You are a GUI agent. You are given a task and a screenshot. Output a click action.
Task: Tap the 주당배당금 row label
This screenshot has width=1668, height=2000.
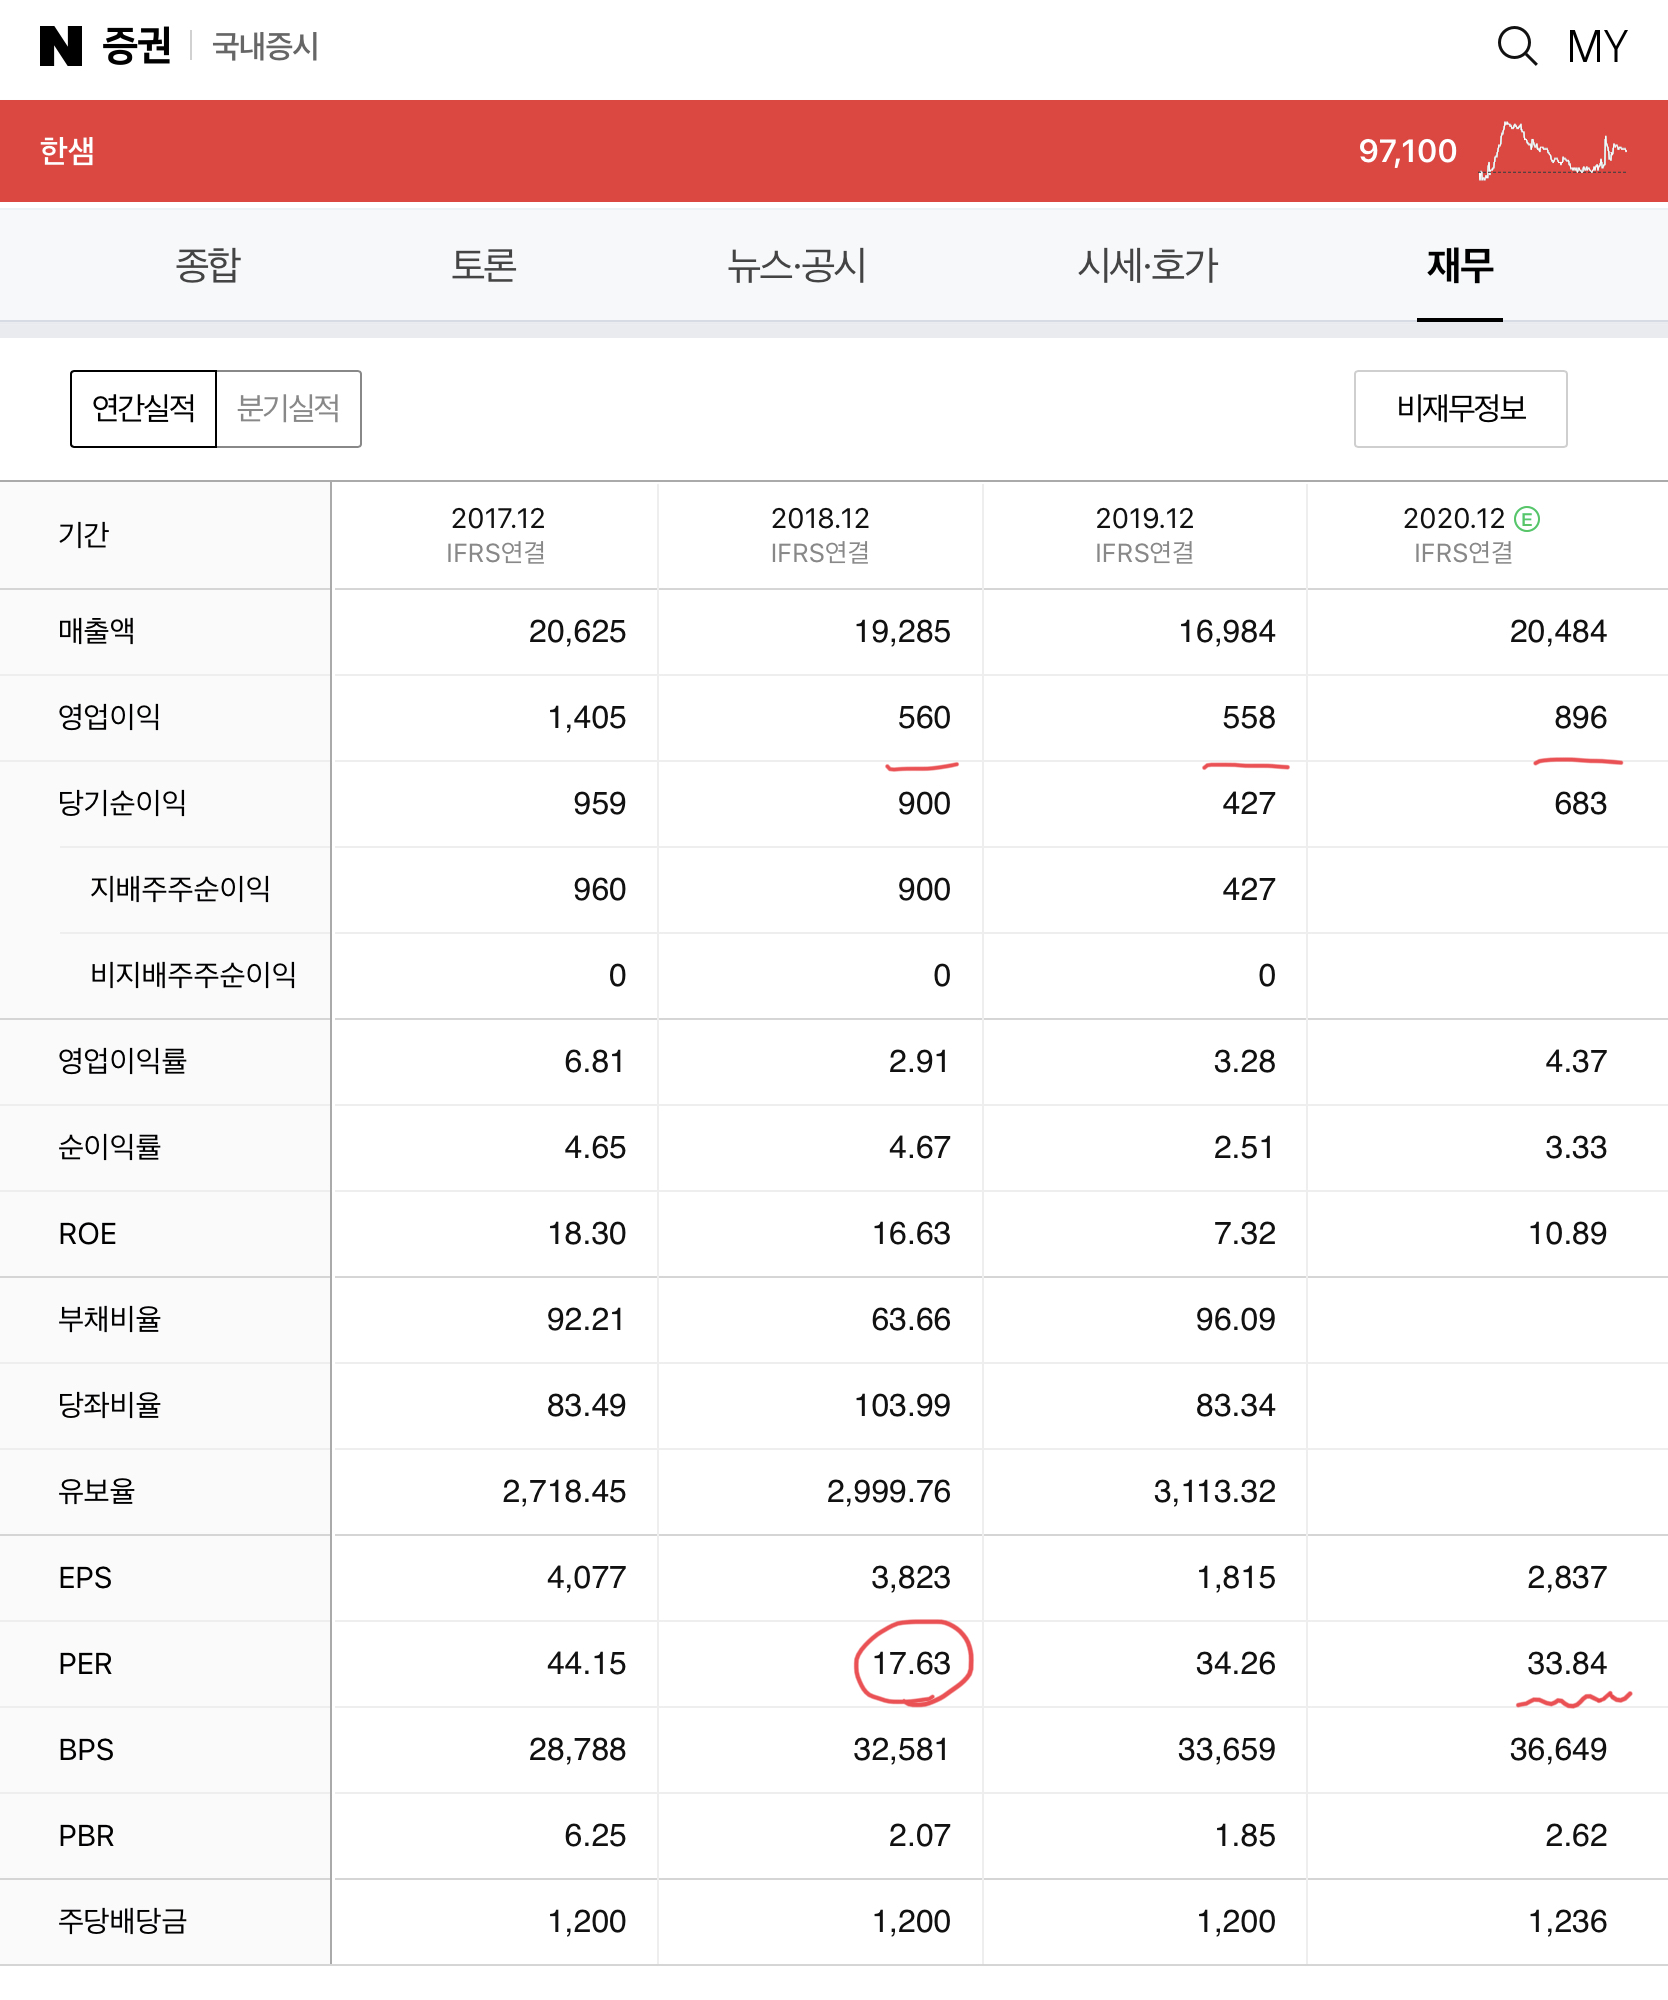point(123,1921)
